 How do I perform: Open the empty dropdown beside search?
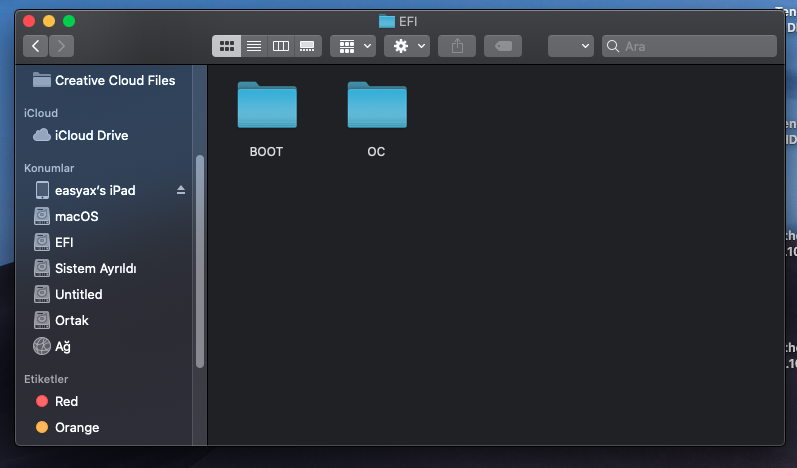tap(571, 46)
